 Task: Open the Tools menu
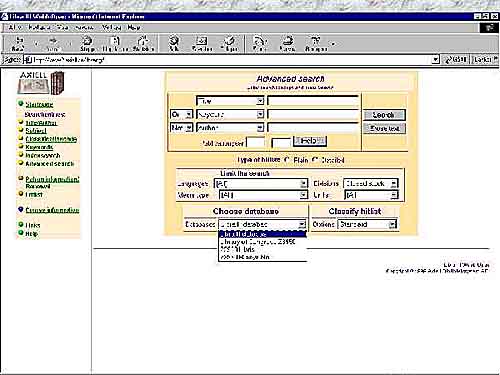[x=111, y=27]
